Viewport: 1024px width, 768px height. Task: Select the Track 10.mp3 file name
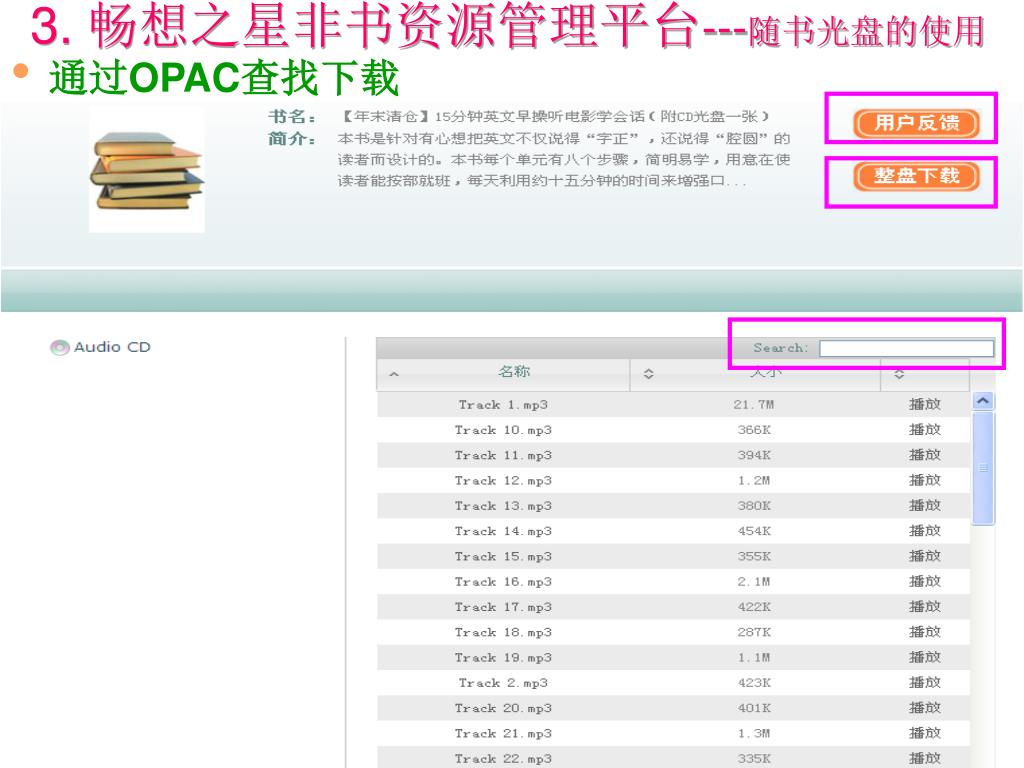(x=503, y=430)
